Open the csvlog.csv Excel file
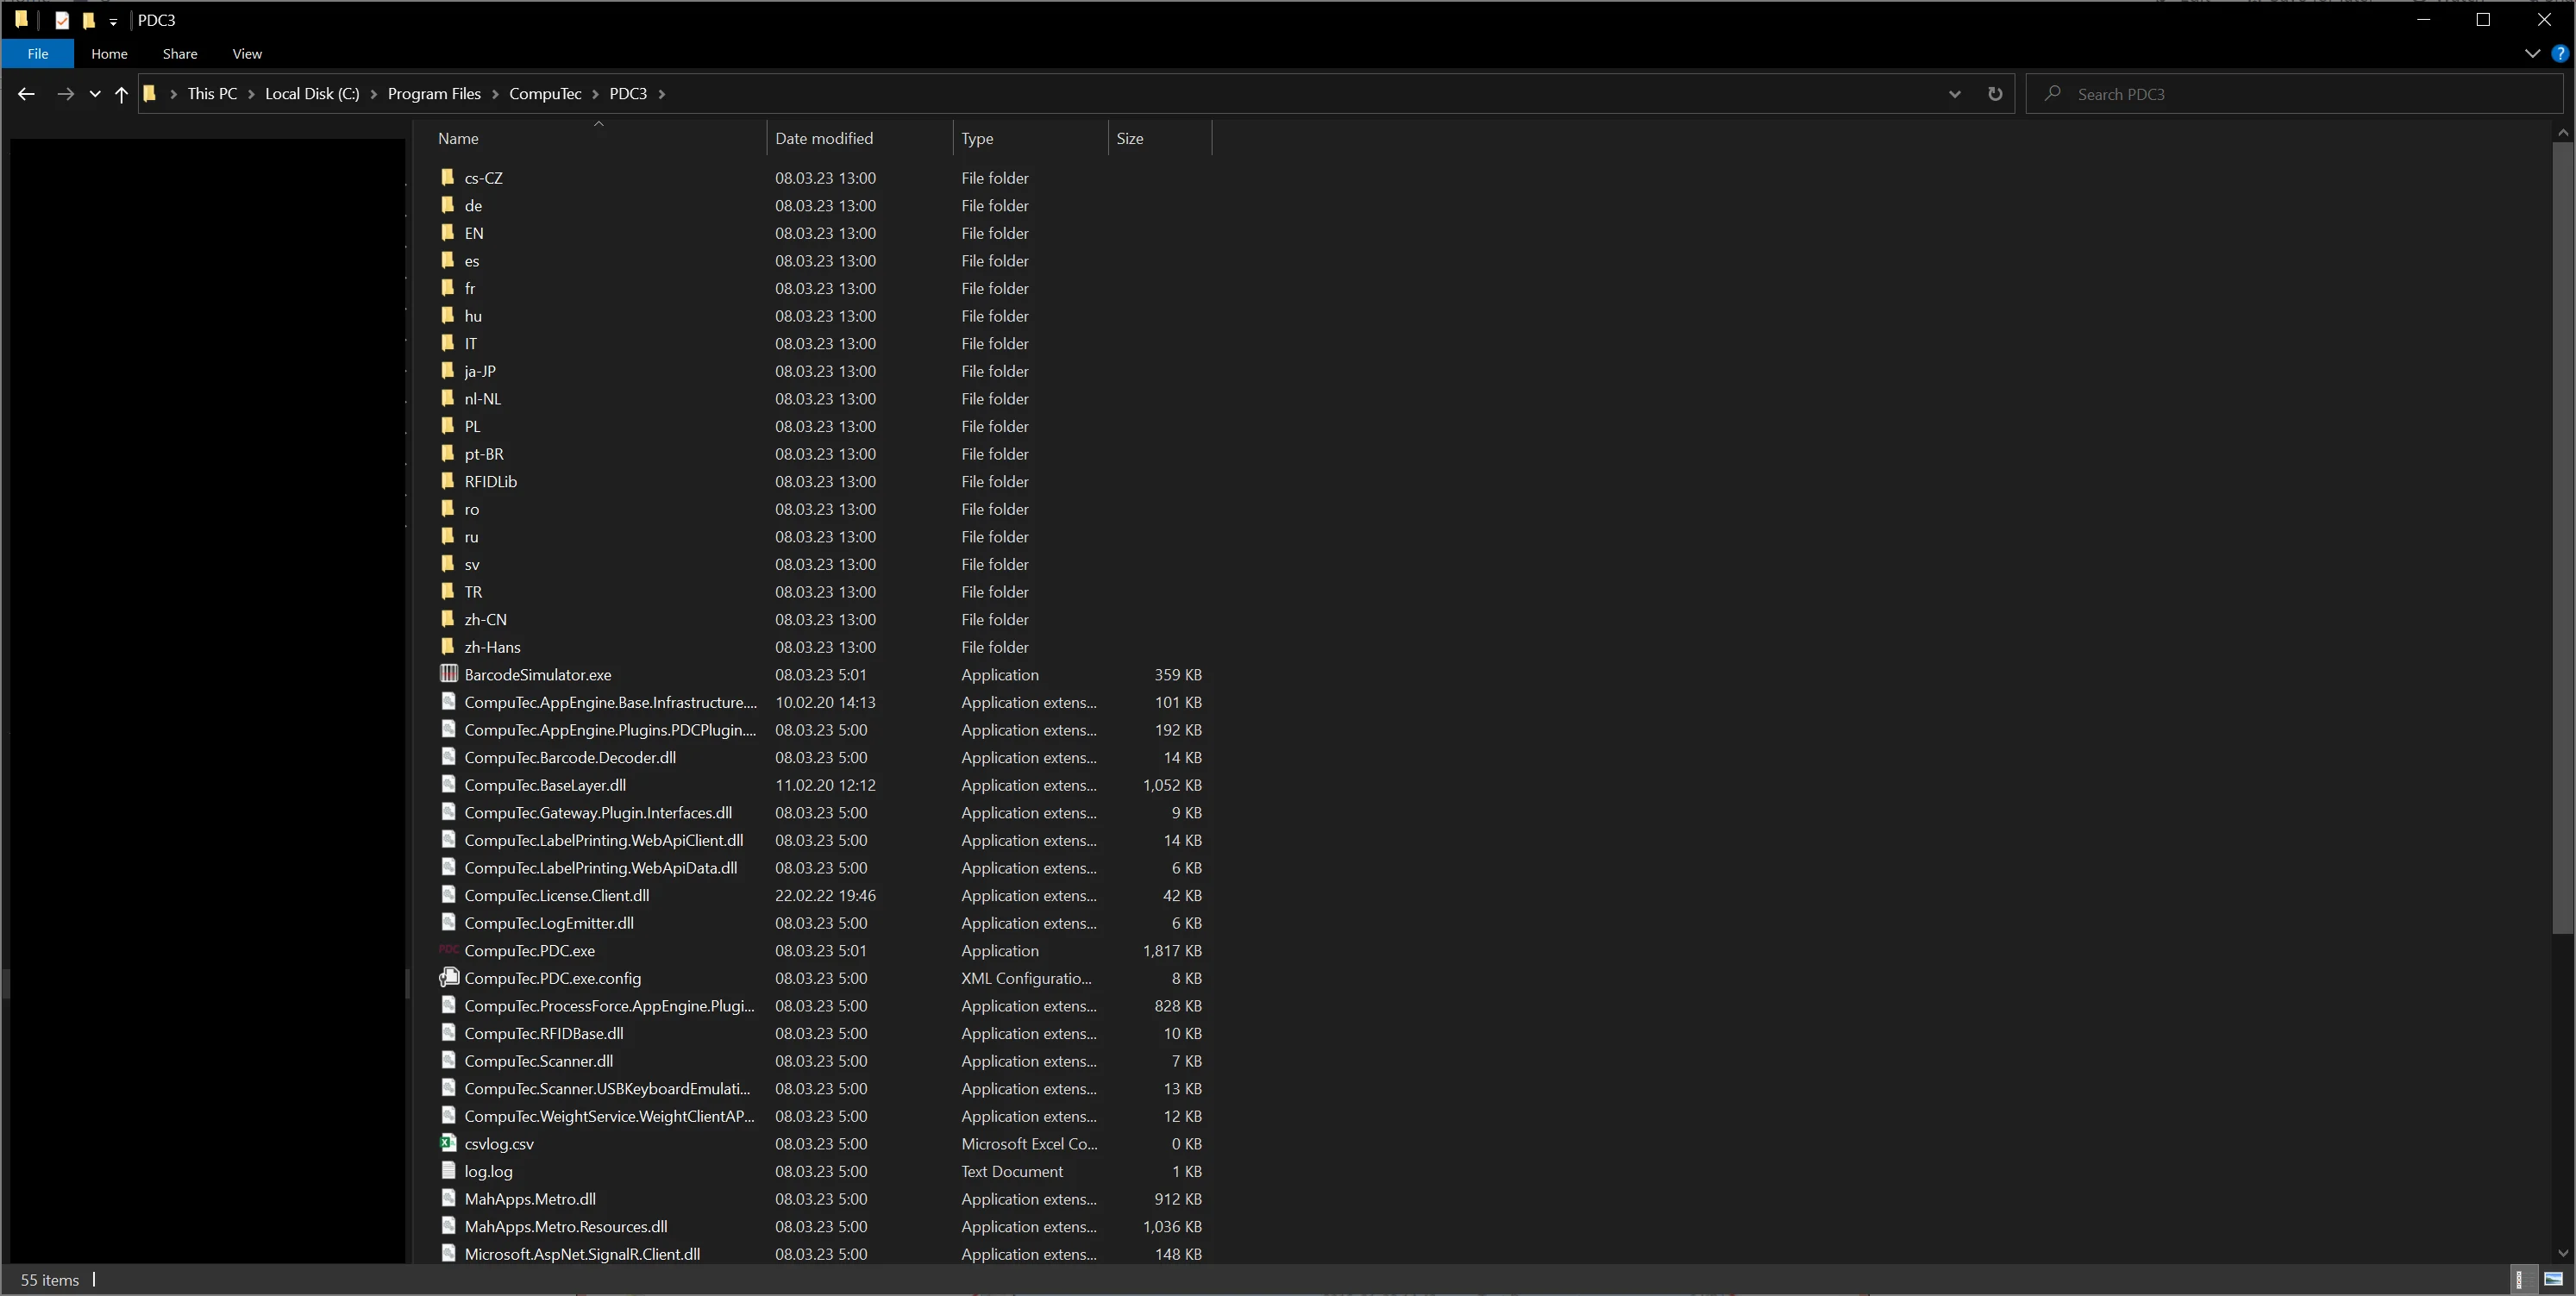Screen dimensions: 2576x1296 point(498,1143)
